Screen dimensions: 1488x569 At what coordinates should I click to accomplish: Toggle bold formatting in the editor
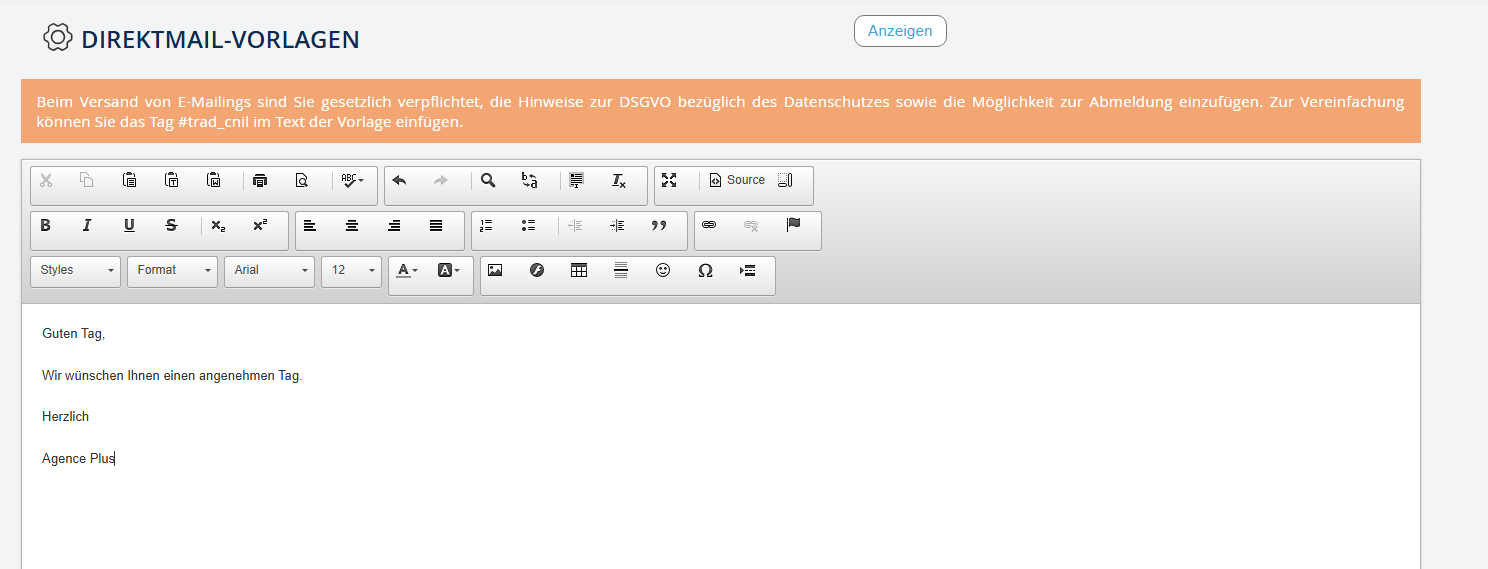pos(45,226)
